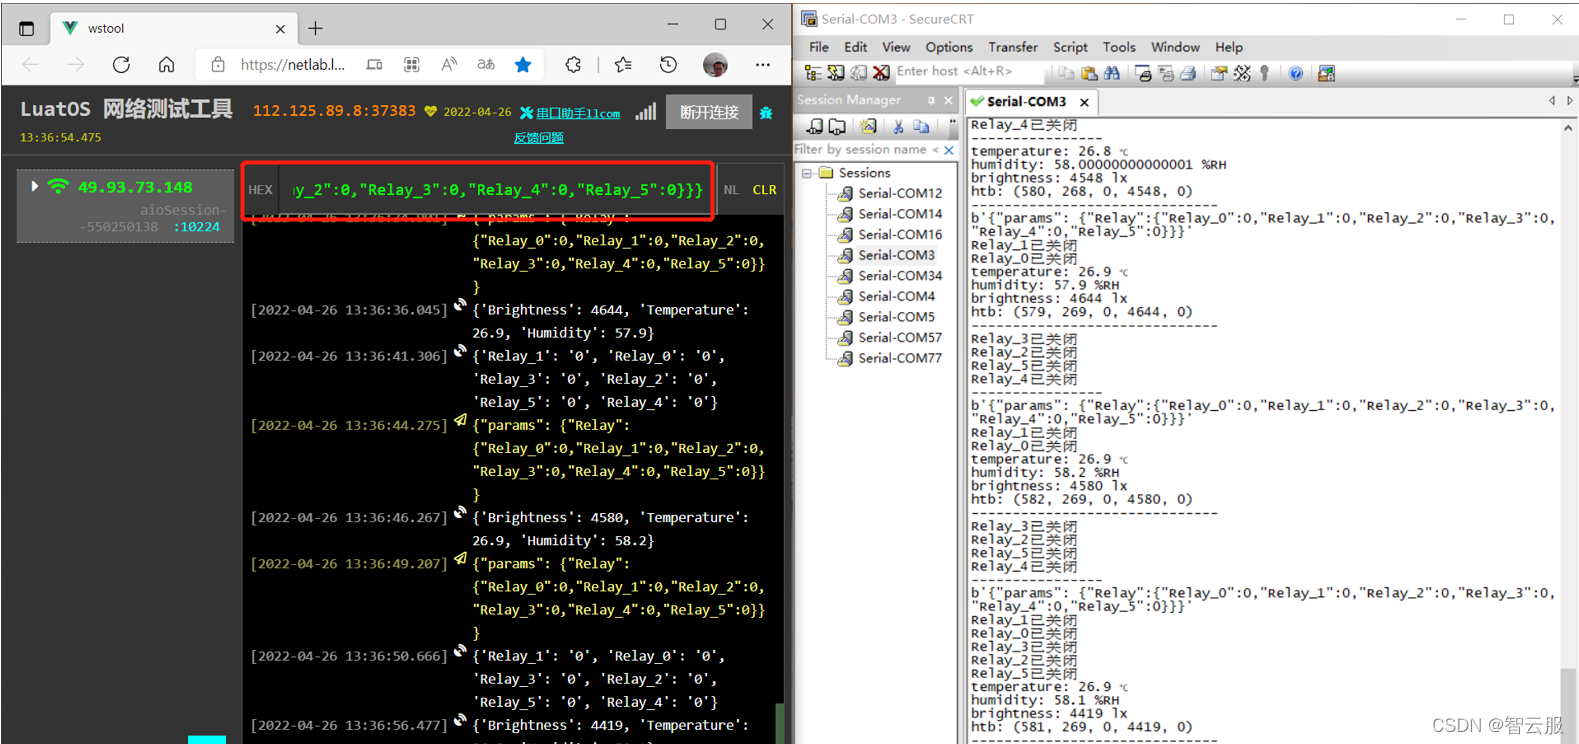This screenshot has width=1579, height=744.
Task: Open the Transfer menu in SecureCRT
Action: (1013, 47)
